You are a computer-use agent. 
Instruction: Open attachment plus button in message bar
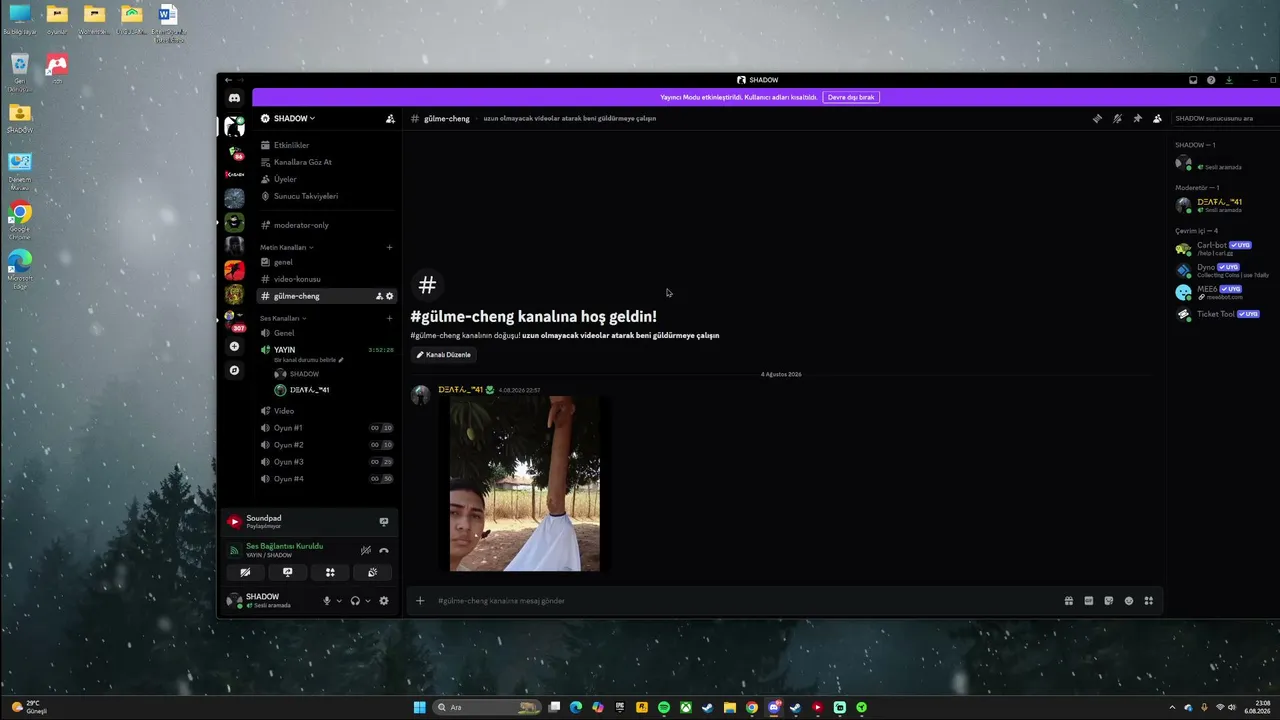[x=420, y=601]
